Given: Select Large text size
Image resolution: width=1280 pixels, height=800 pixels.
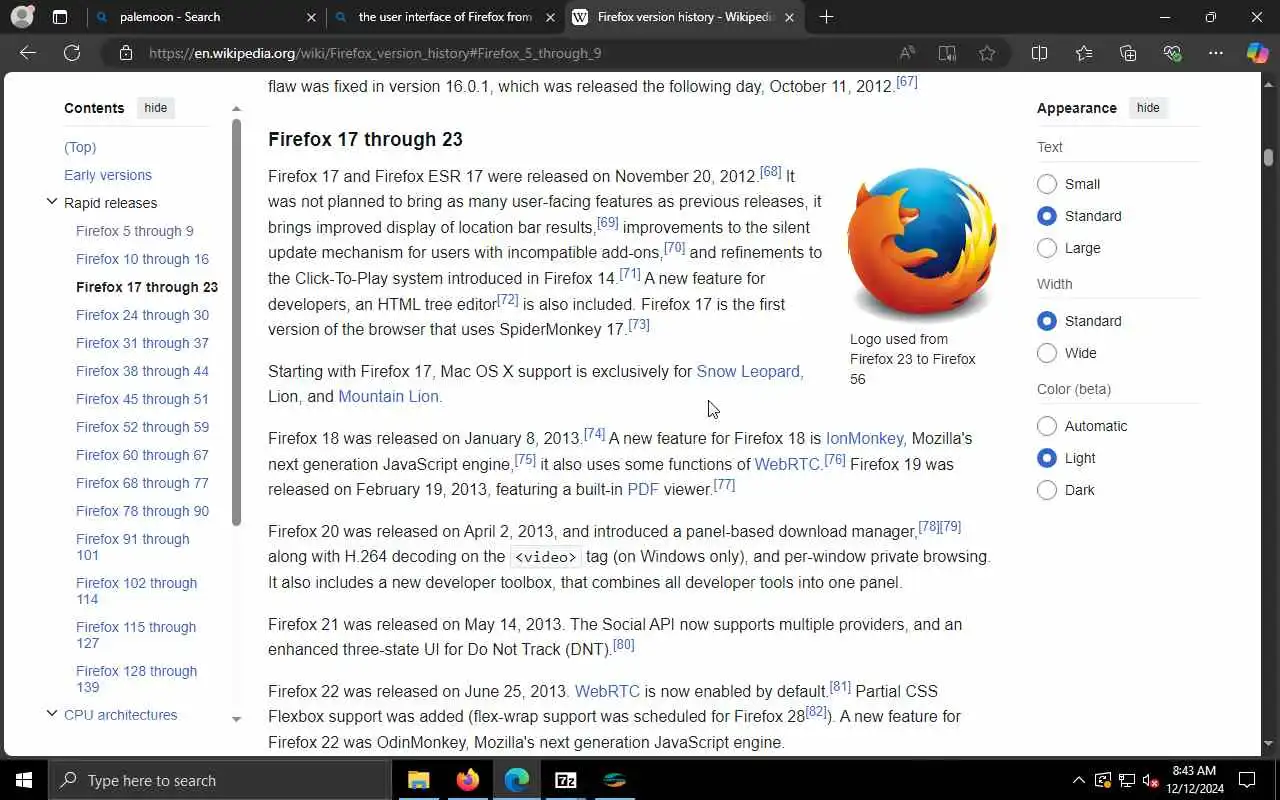Looking at the screenshot, I should pyautogui.click(x=1047, y=248).
